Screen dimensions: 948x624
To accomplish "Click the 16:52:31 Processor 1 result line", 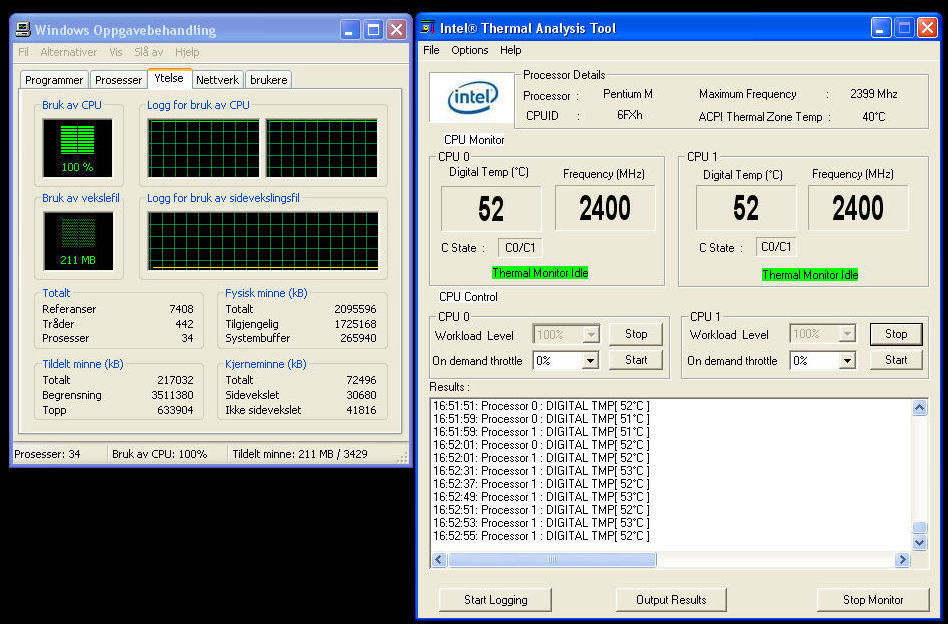I will [x=541, y=470].
